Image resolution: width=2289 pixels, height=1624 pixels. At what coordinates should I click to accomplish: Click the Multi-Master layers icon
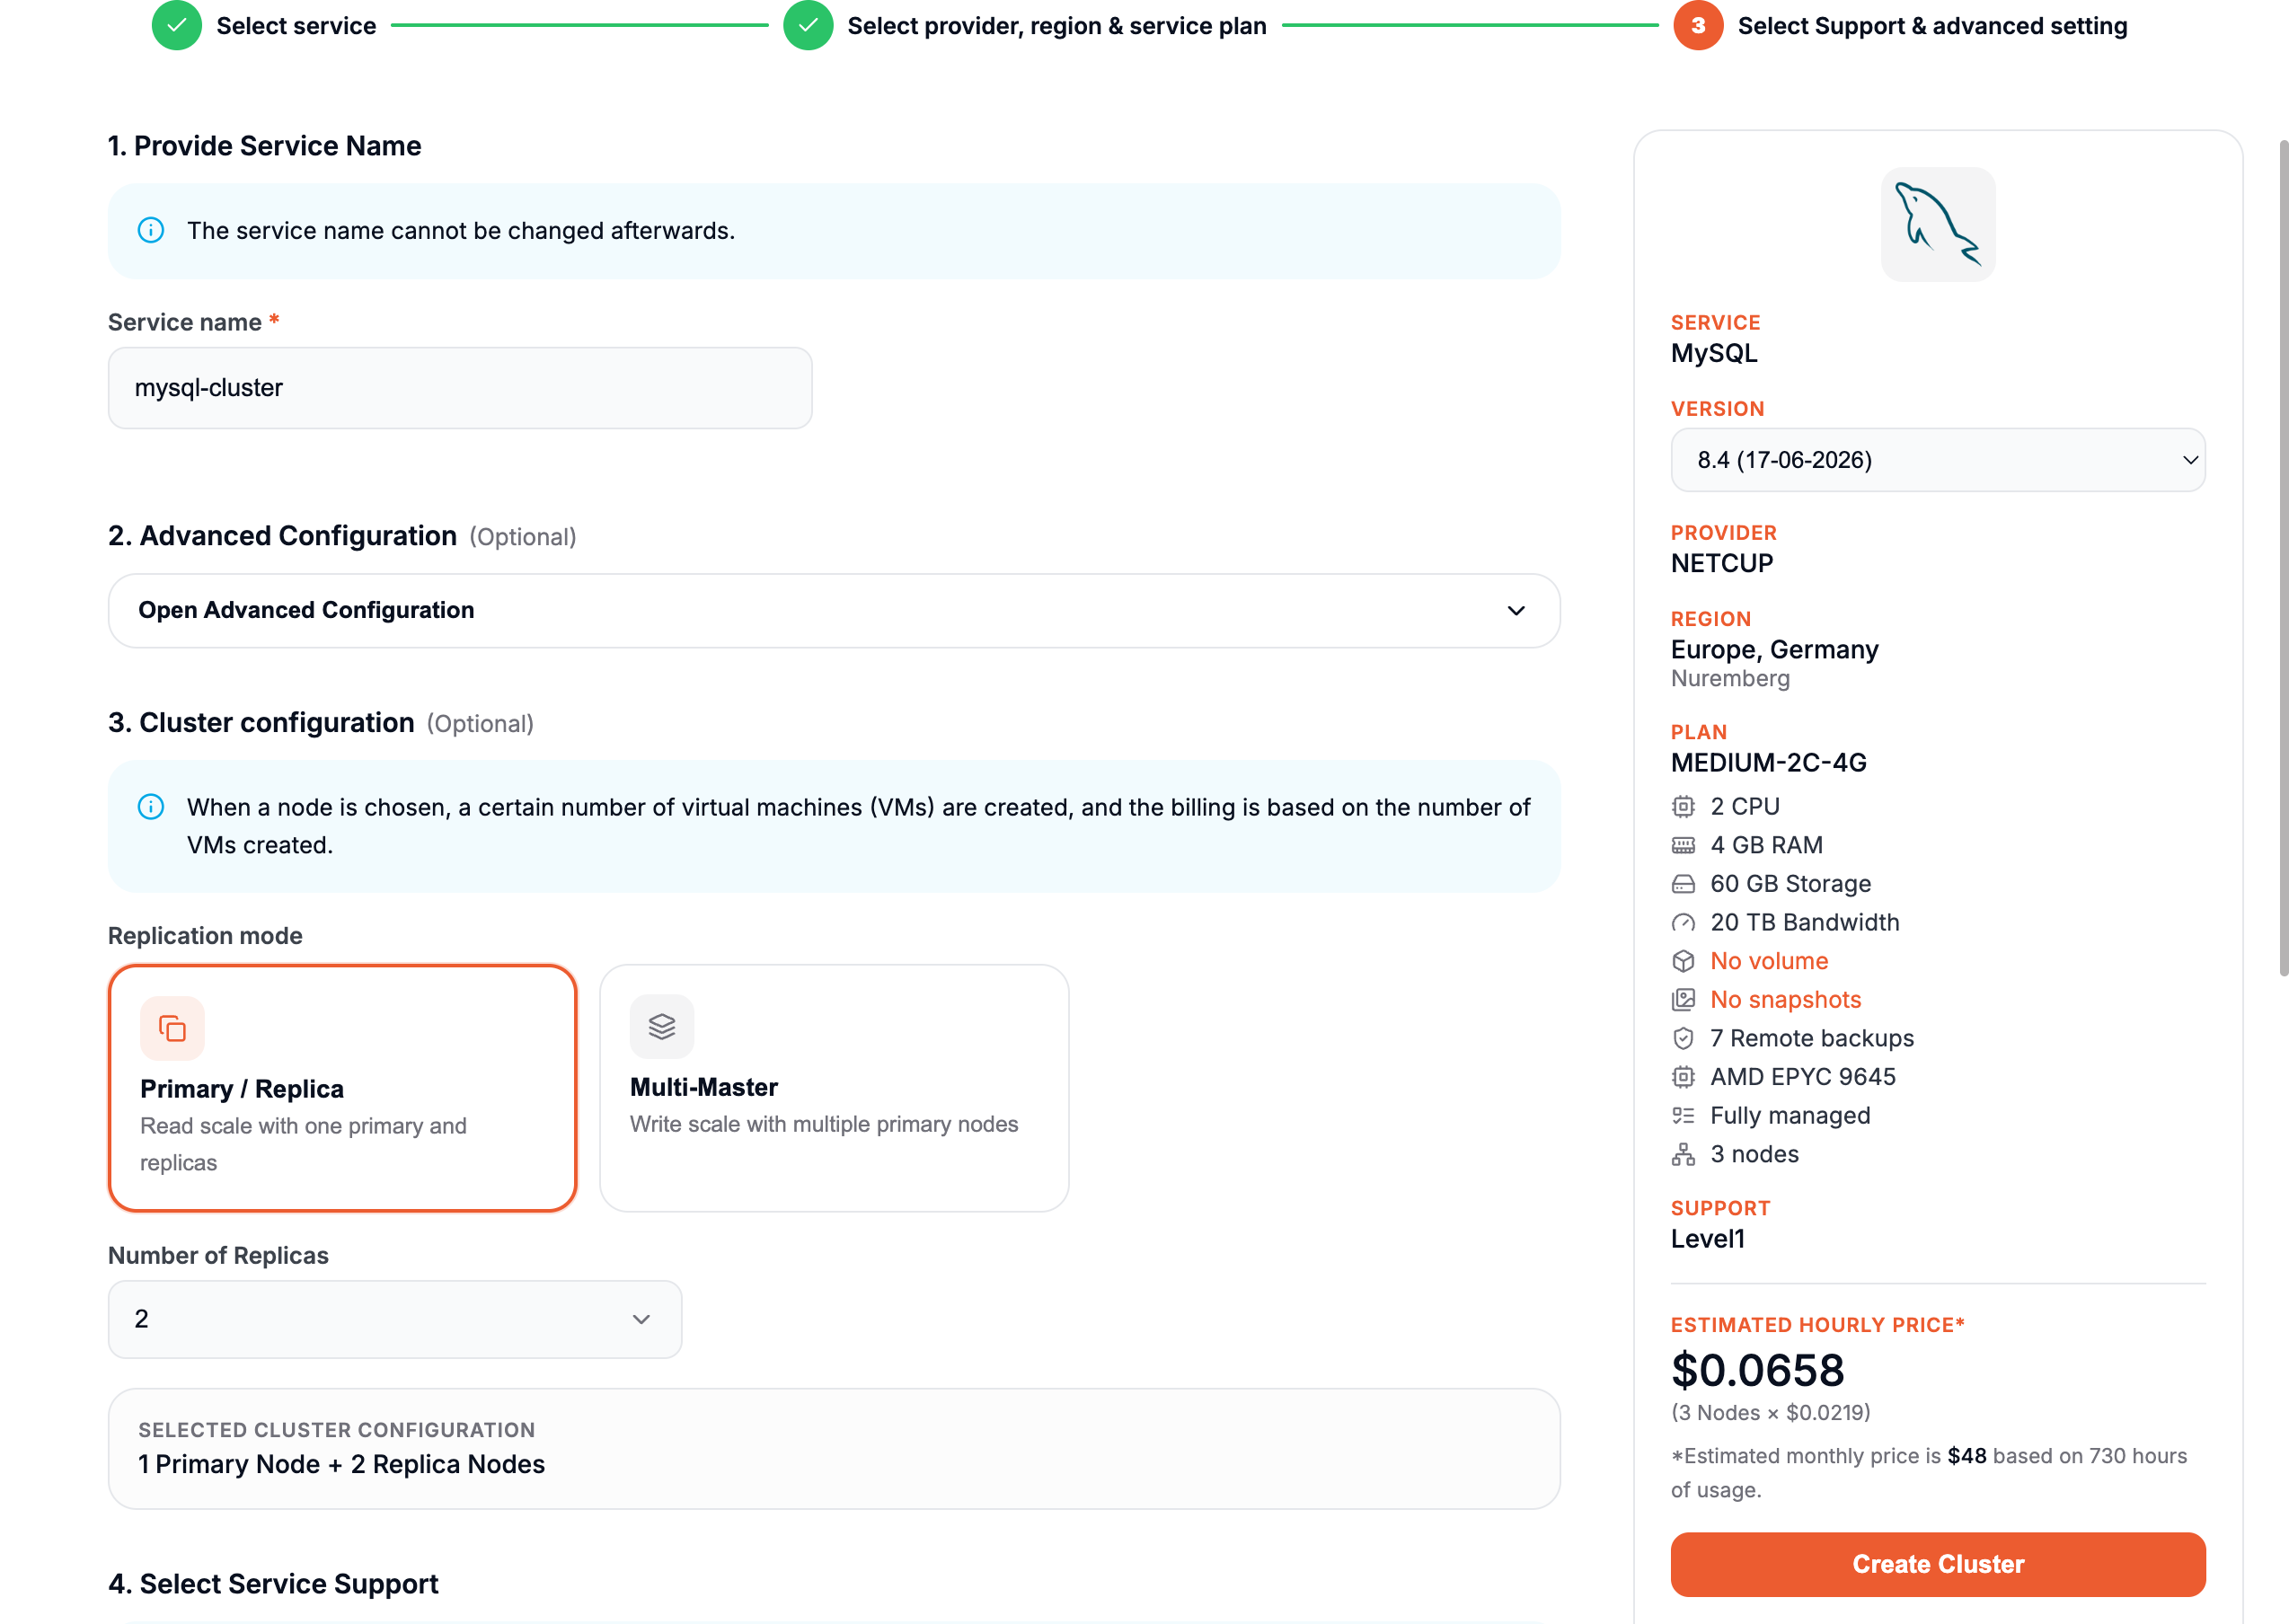pos(662,1026)
